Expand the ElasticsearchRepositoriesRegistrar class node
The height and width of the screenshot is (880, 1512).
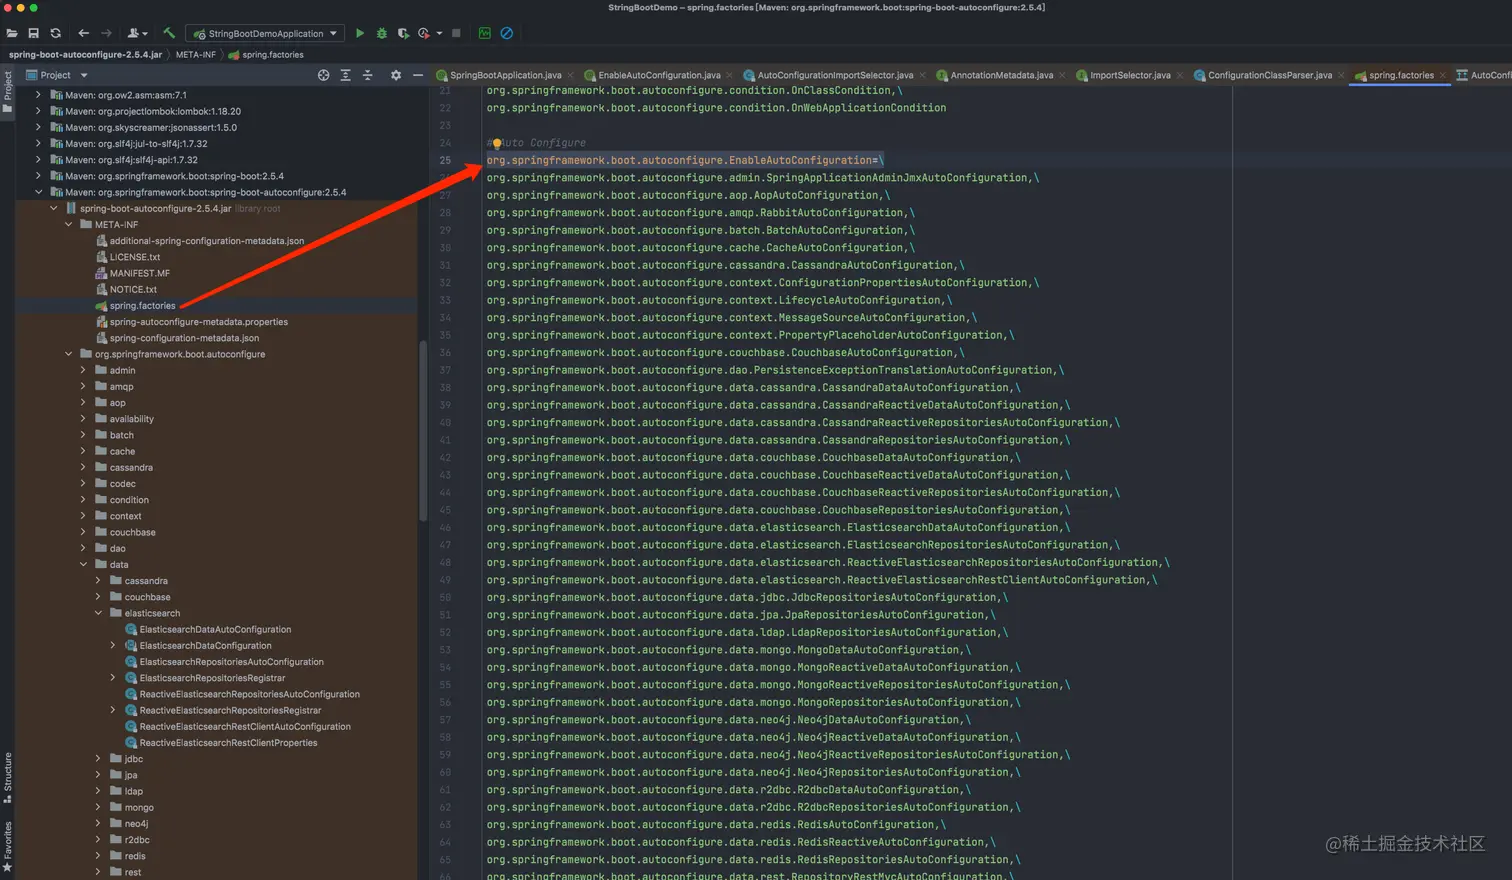tap(113, 678)
